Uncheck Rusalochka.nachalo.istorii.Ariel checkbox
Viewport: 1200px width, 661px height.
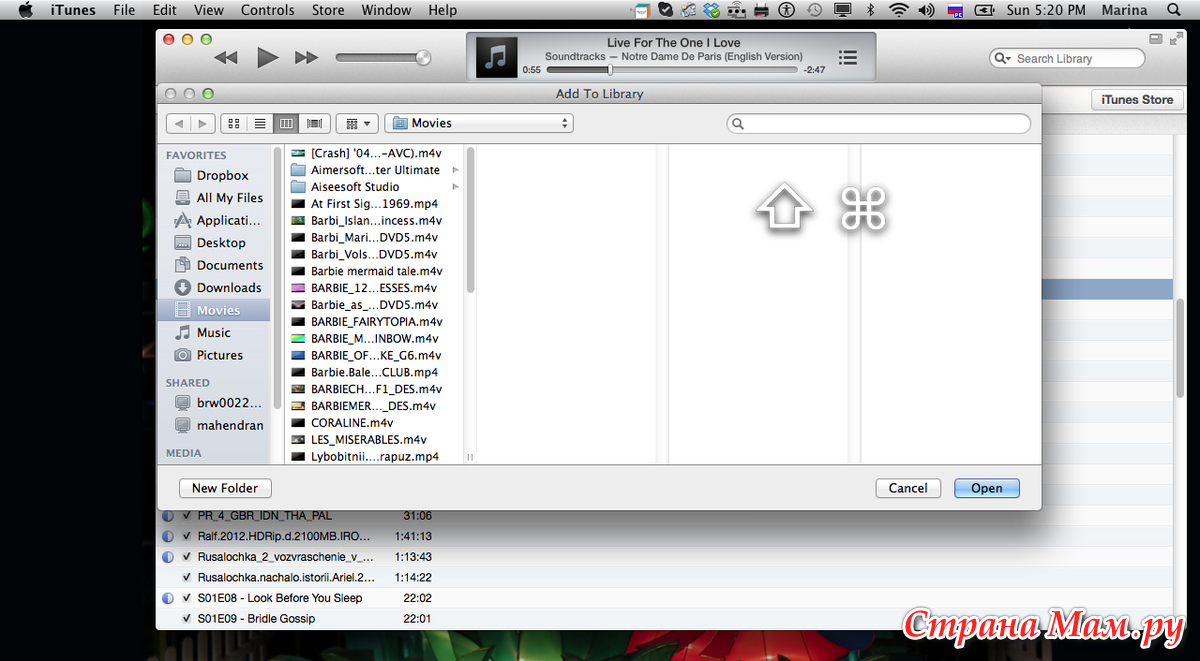pos(187,577)
